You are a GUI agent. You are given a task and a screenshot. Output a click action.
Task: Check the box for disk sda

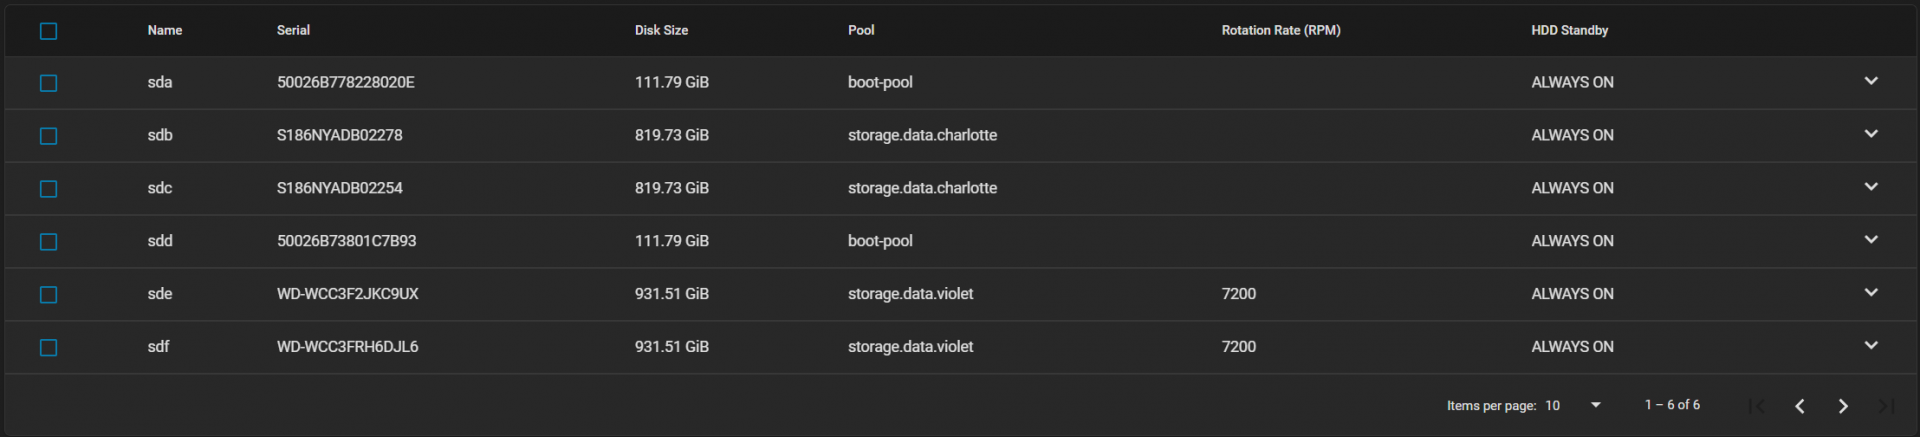click(48, 83)
